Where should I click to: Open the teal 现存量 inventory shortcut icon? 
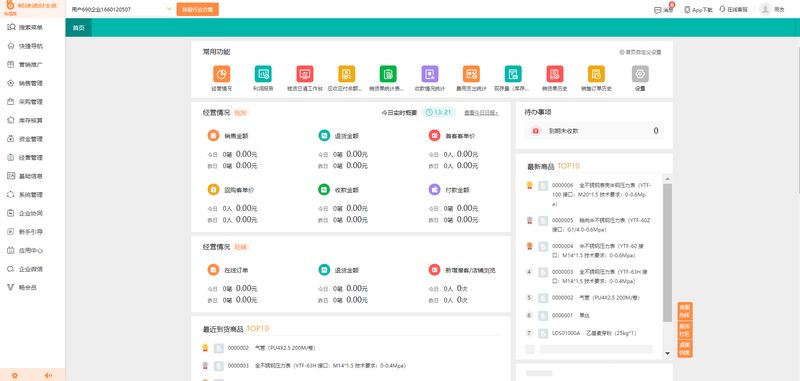513,74
